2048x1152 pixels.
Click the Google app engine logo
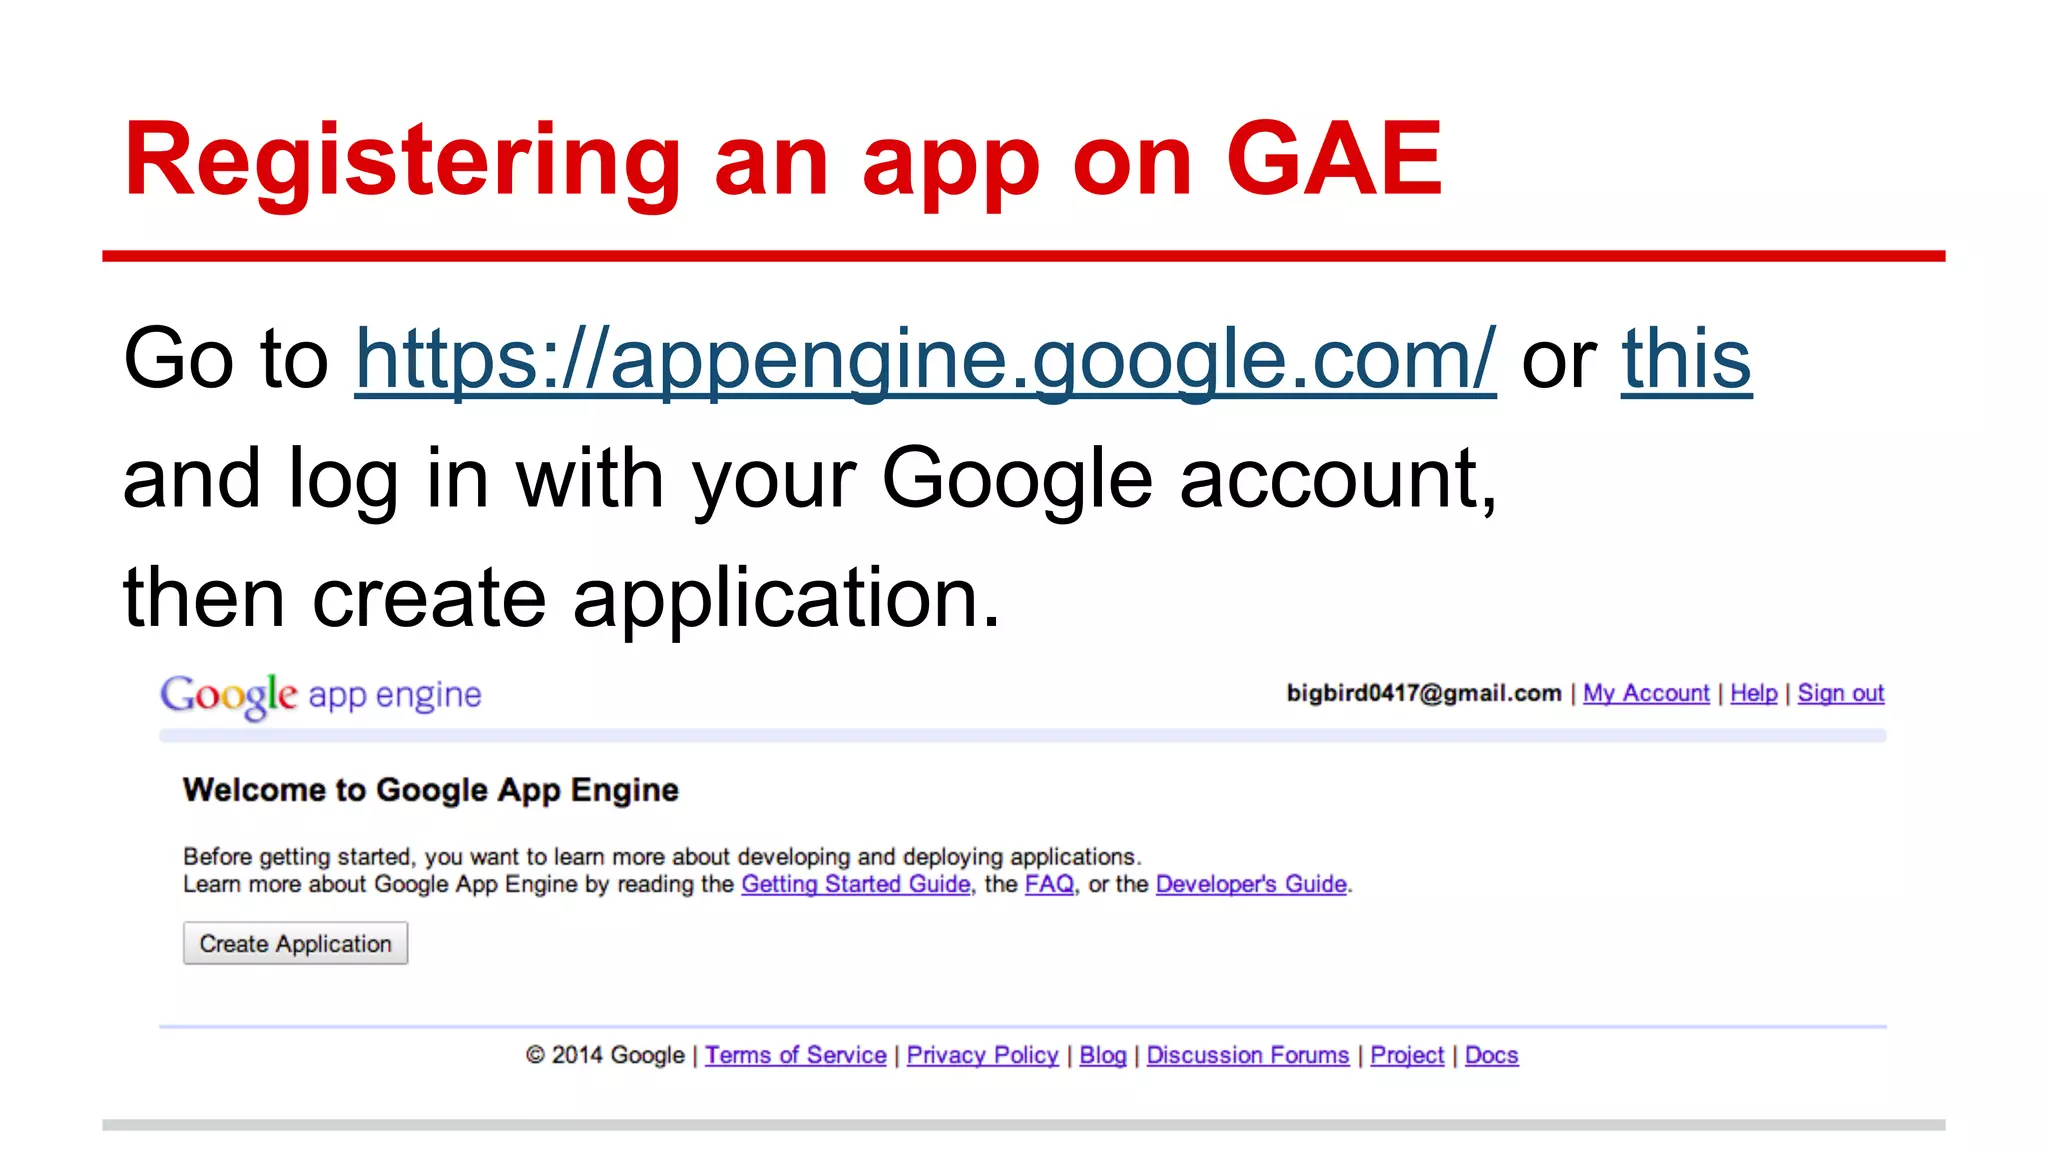tap(321, 695)
